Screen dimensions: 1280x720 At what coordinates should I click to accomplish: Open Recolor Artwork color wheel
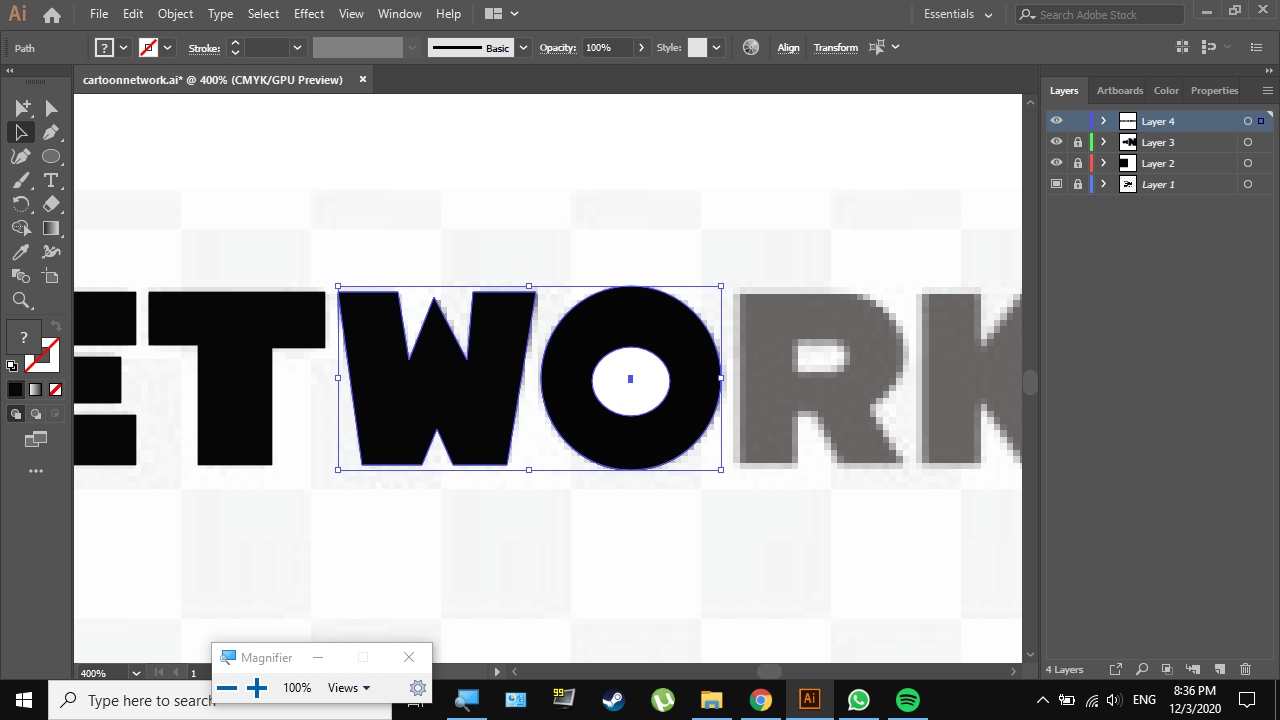coord(751,47)
